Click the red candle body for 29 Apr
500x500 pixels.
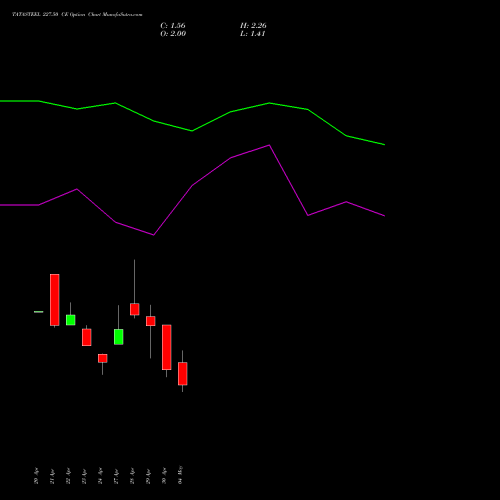pos(151,321)
